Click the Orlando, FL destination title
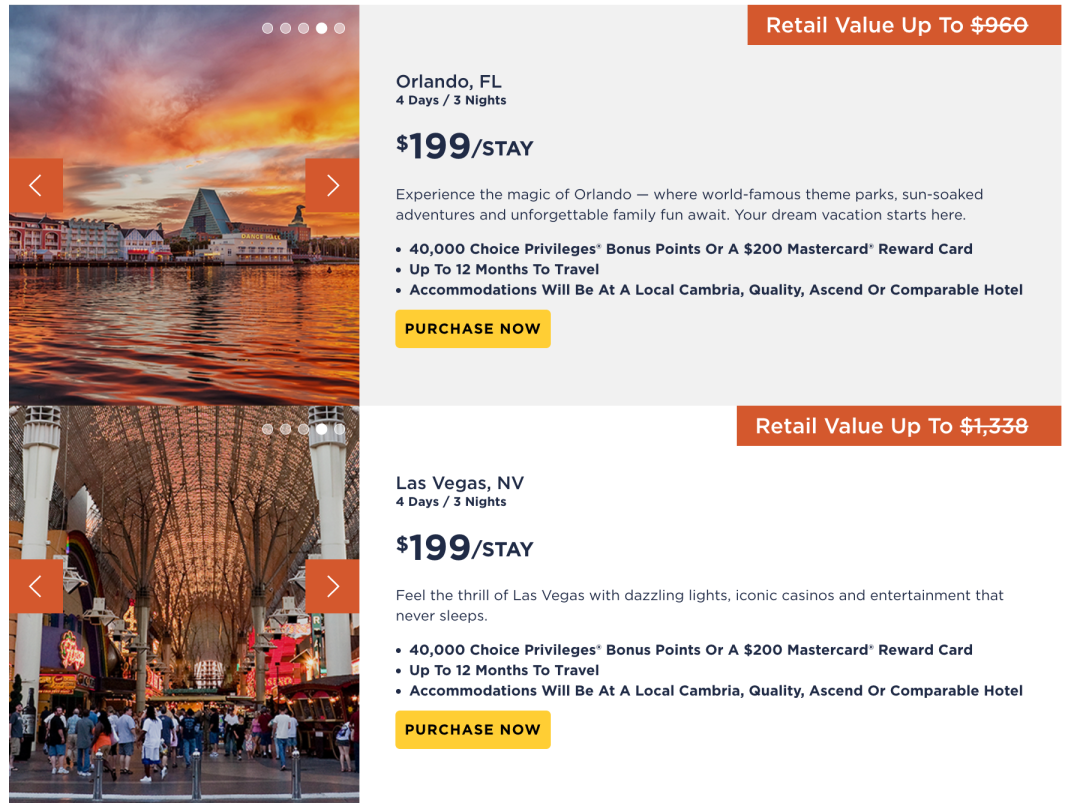Viewport: 1080px width, 803px height. [448, 81]
